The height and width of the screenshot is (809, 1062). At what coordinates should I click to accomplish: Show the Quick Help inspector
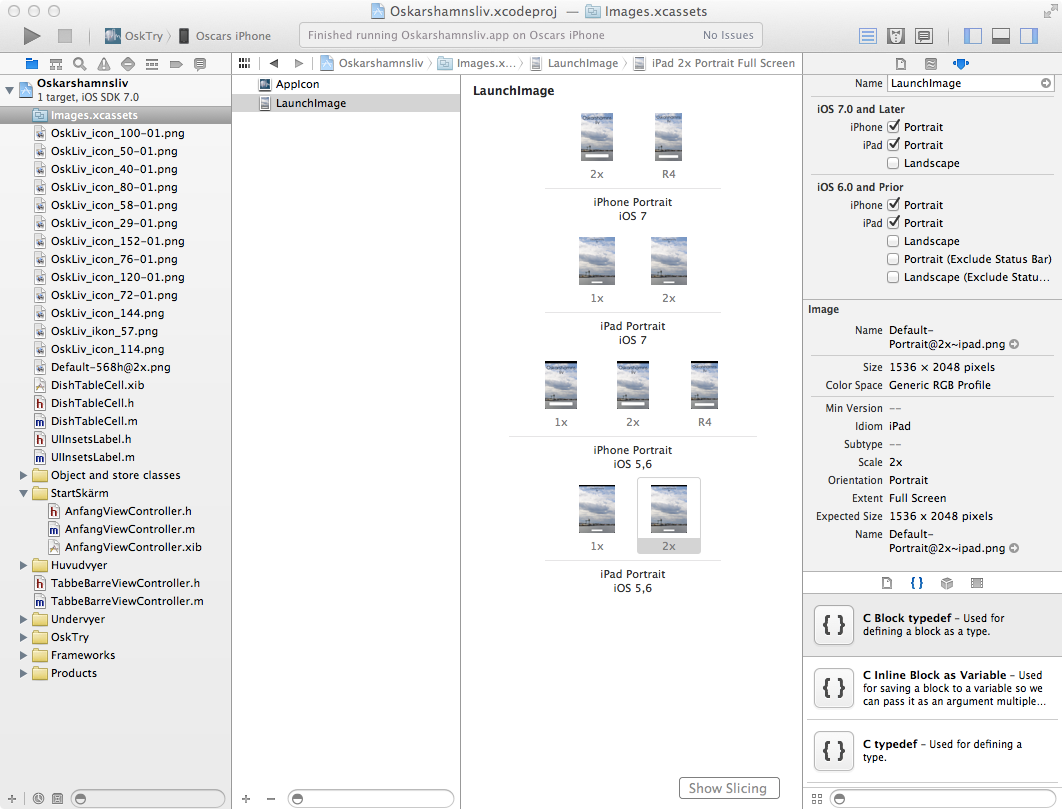pos(931,64)
